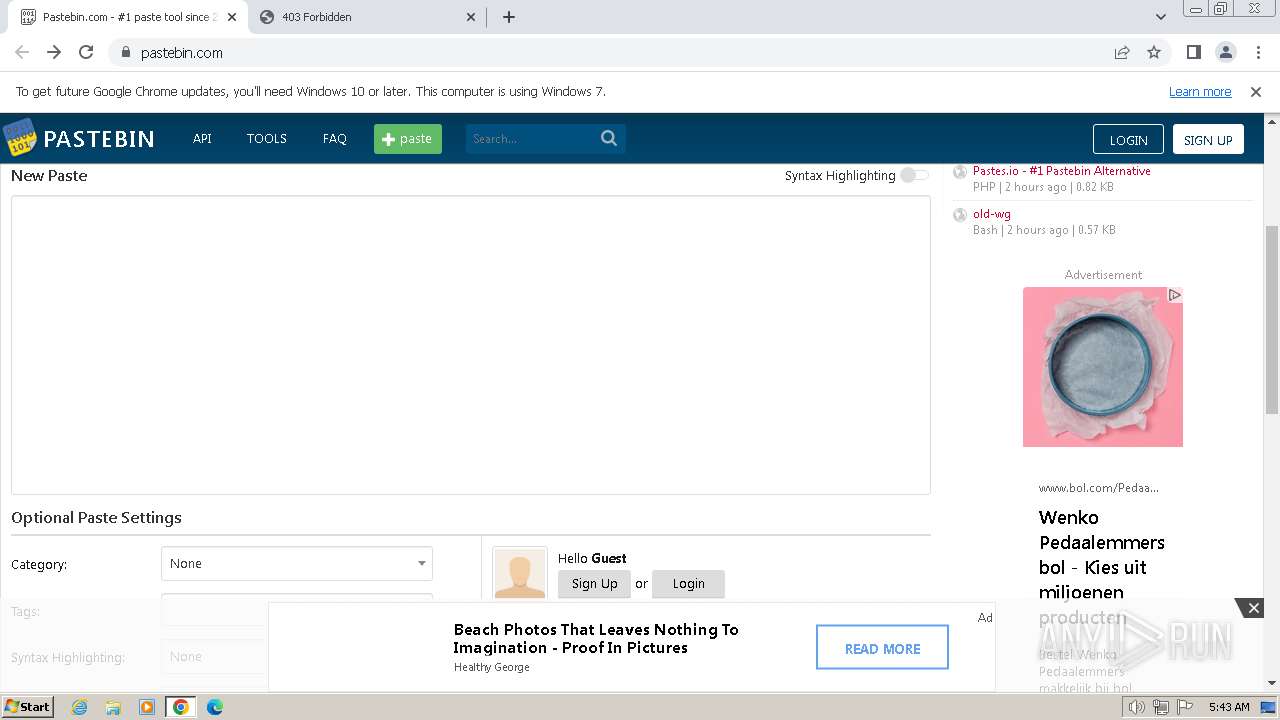
Task: Open the Pastes.io paste link
Action: [x=1061, y=171]
